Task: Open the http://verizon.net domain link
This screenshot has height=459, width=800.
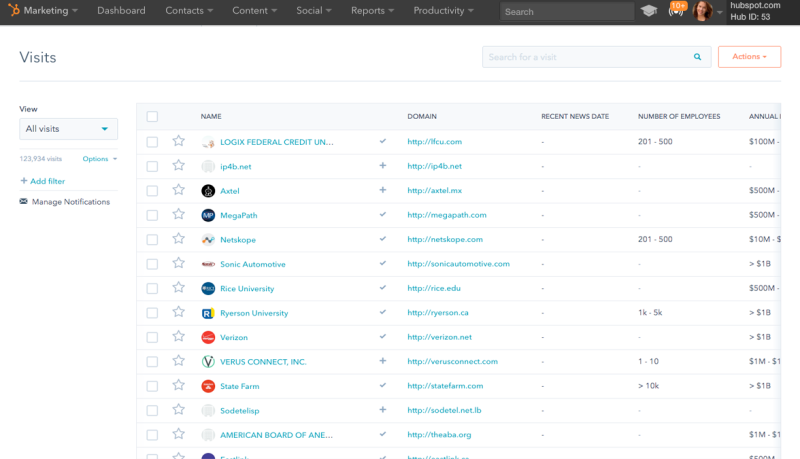Action: (439, 337)
